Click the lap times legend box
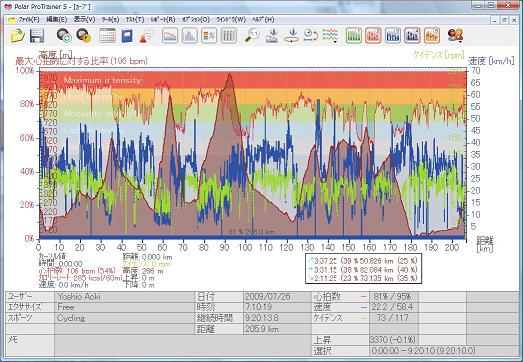The width and height of the screenshot is (523, 362). coord(363,269)
